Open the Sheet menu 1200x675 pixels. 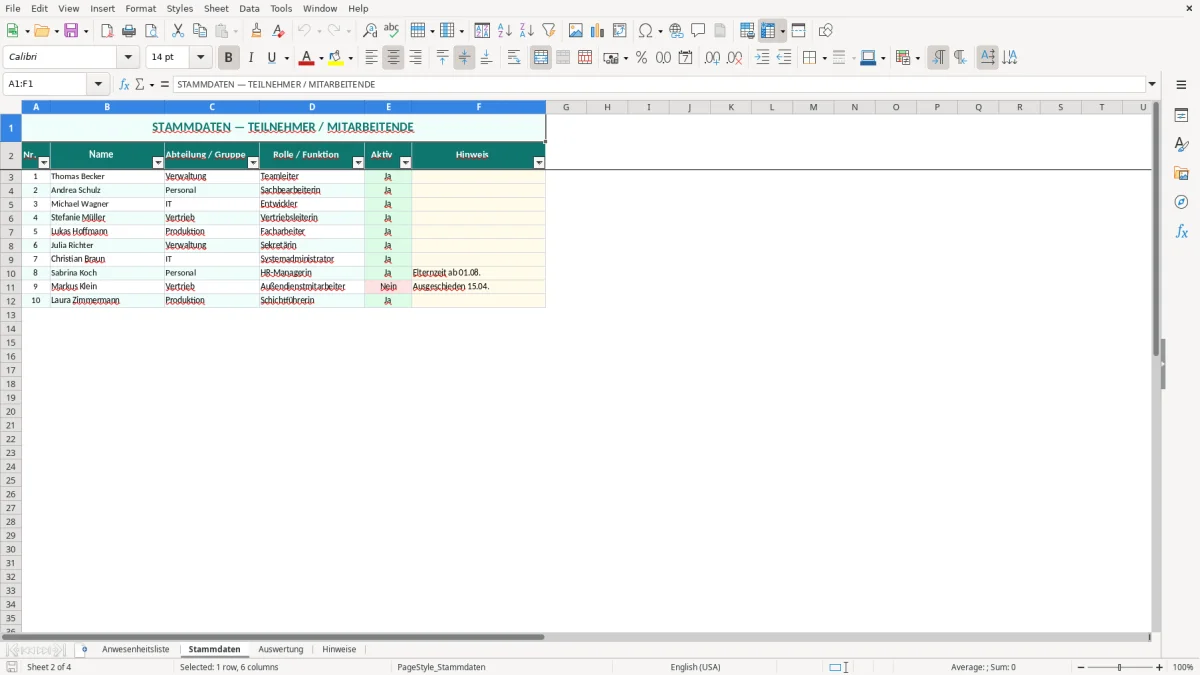point(216,8)
